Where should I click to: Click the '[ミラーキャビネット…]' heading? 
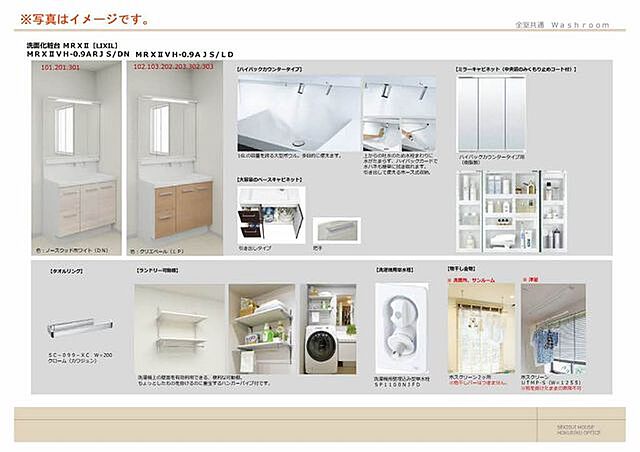coord(516,69)
